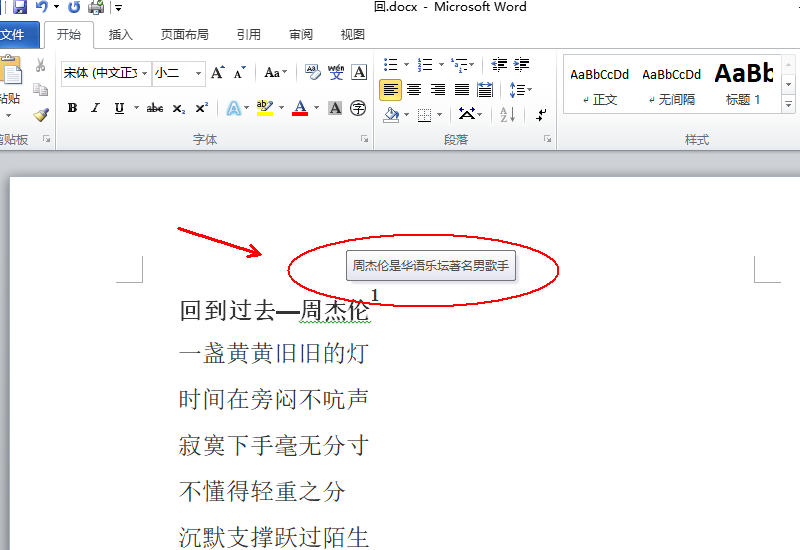
Task: Clear formatting with the eraser icon
Action: point(313,72)
